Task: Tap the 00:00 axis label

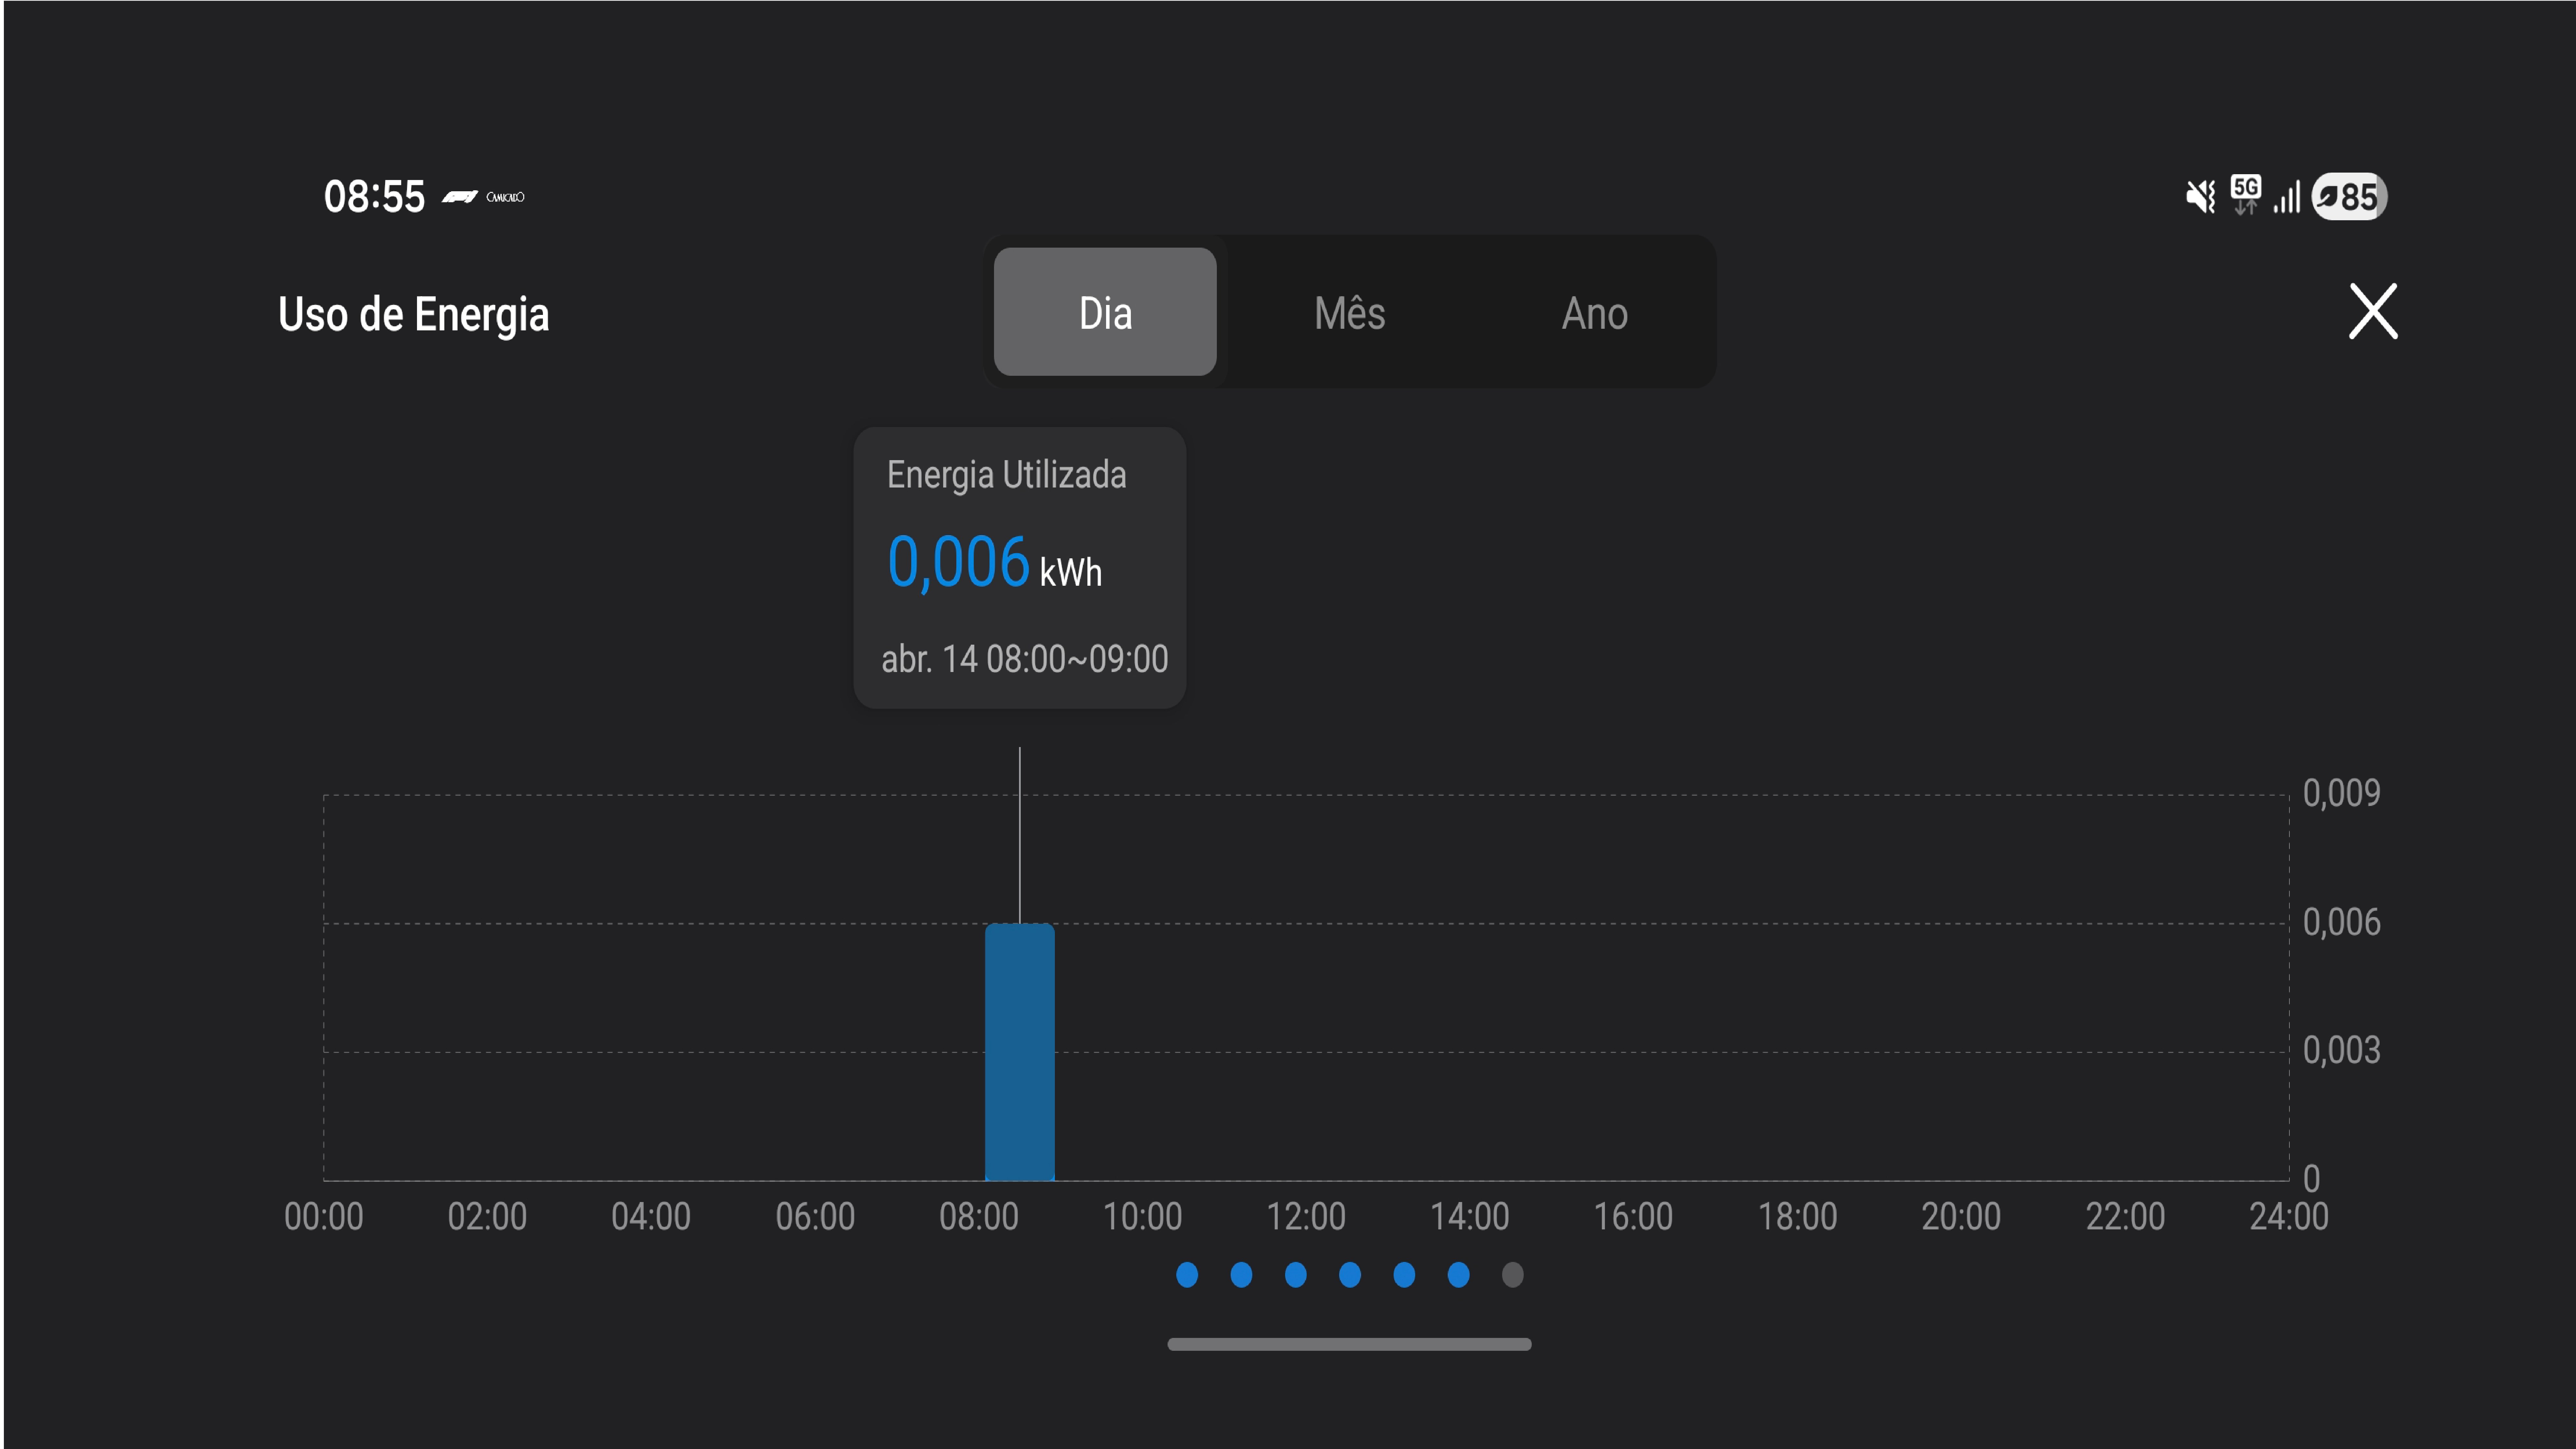Action: 324,1217
